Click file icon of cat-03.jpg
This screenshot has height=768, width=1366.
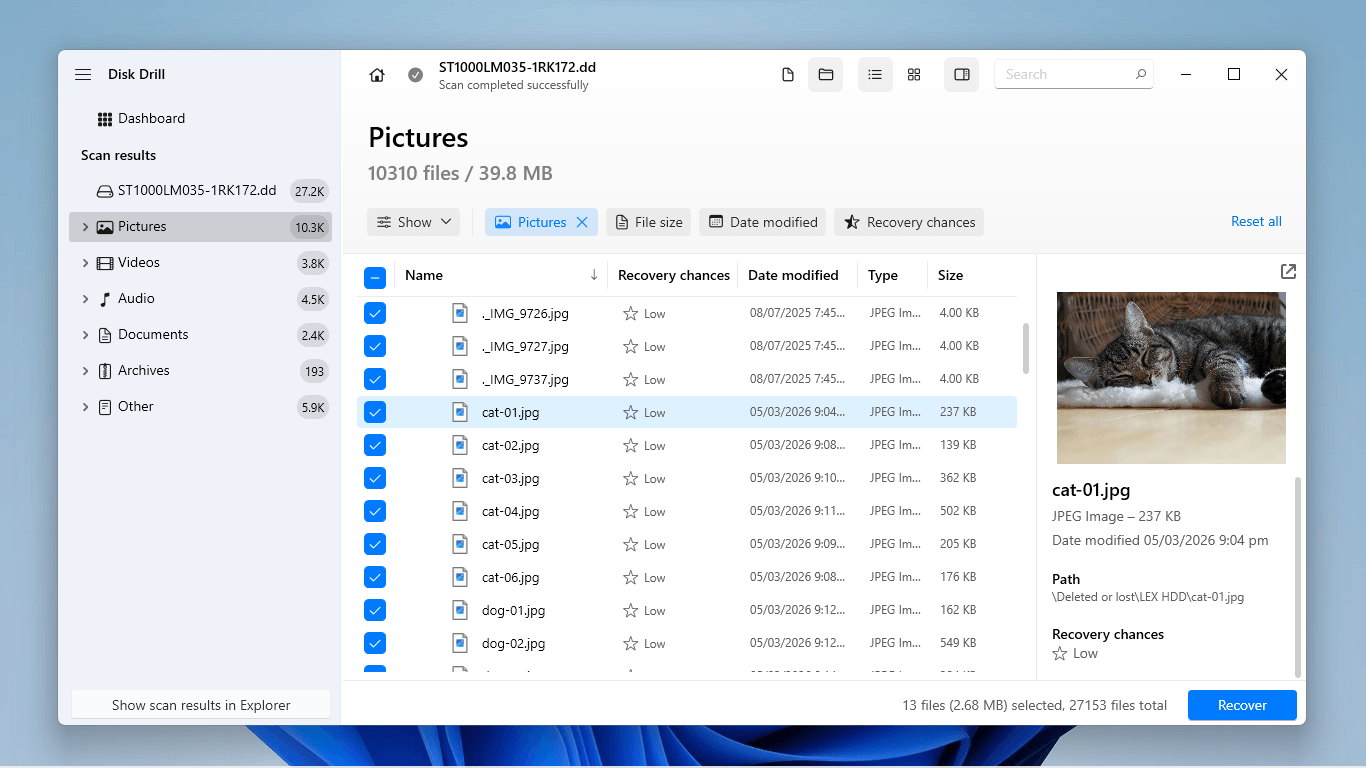(x=460, y=478)
